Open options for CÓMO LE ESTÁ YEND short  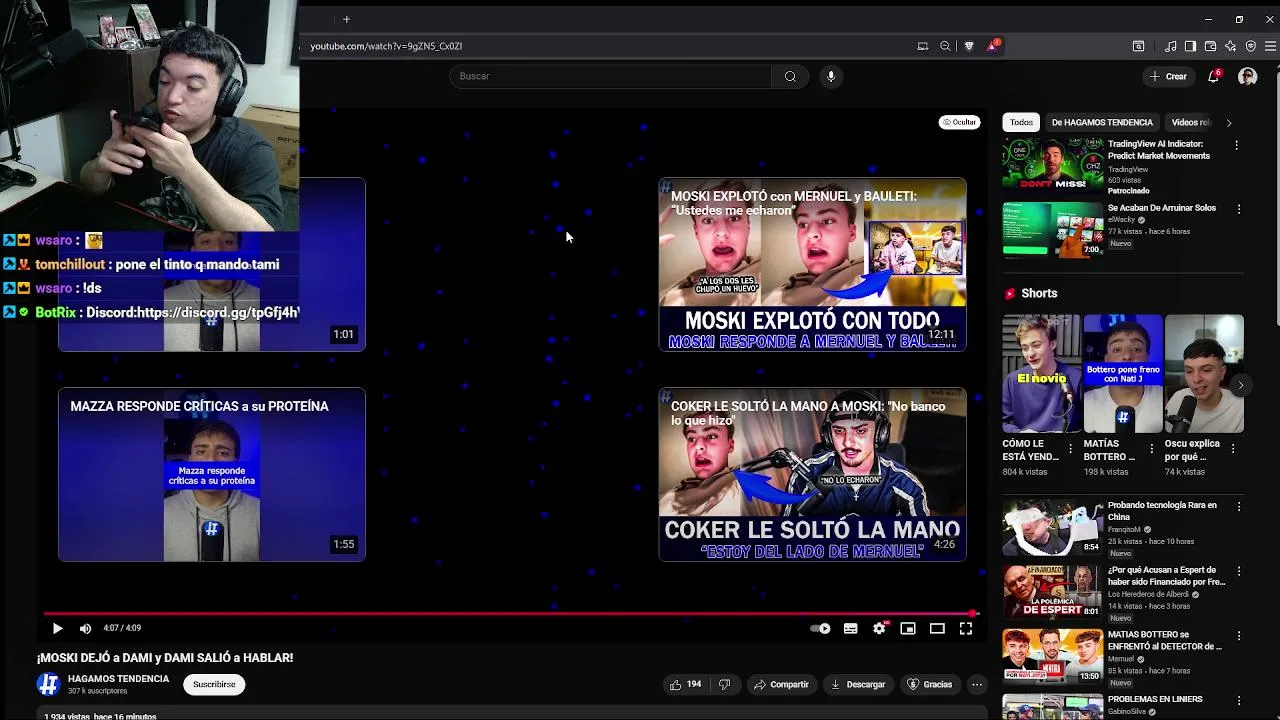pos(1070,449)
